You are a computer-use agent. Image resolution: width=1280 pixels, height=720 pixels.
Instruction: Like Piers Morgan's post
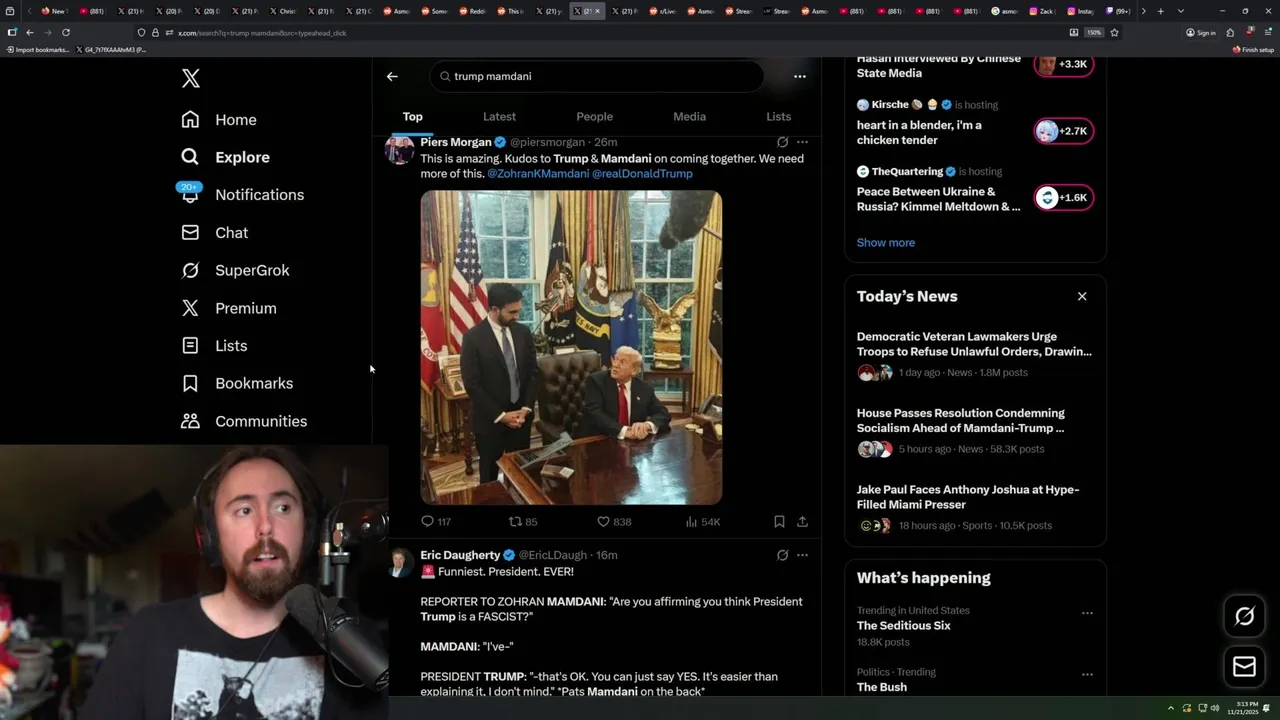(x=613, y=522)
